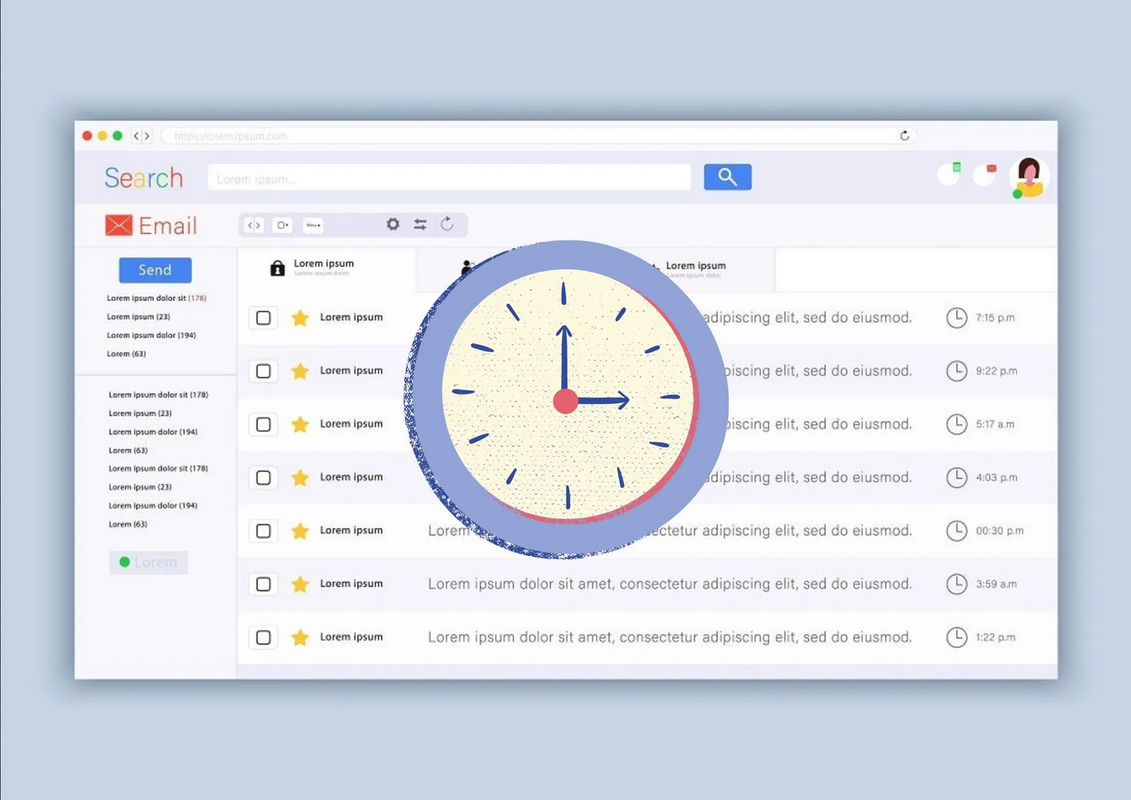Toggle the star on the 7:15 p.m email

click(x=300, y=317)
